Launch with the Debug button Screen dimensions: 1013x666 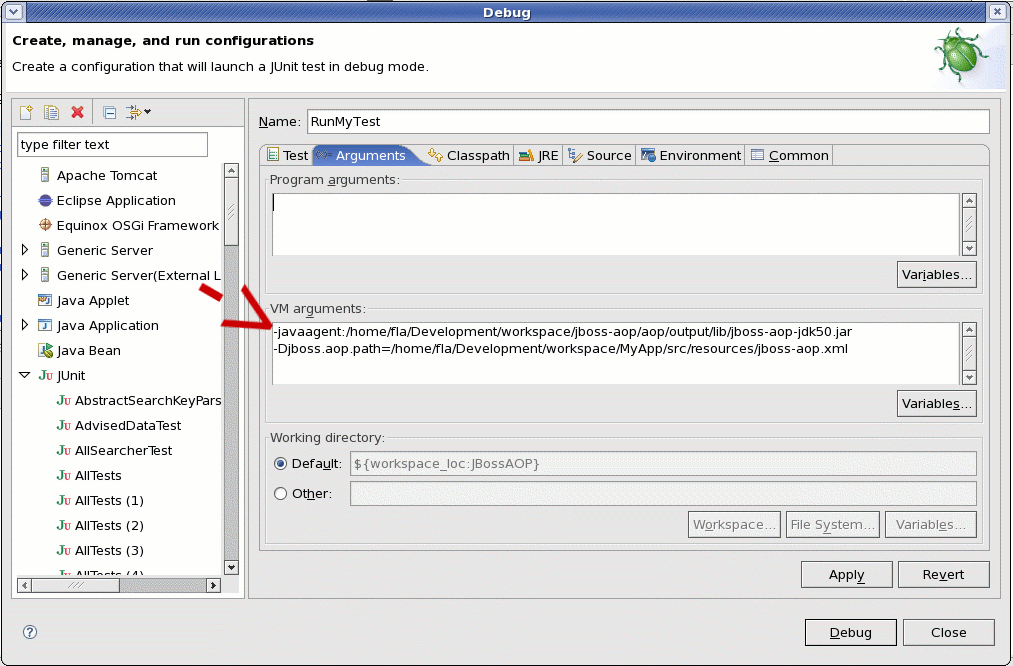click(850, 632)
